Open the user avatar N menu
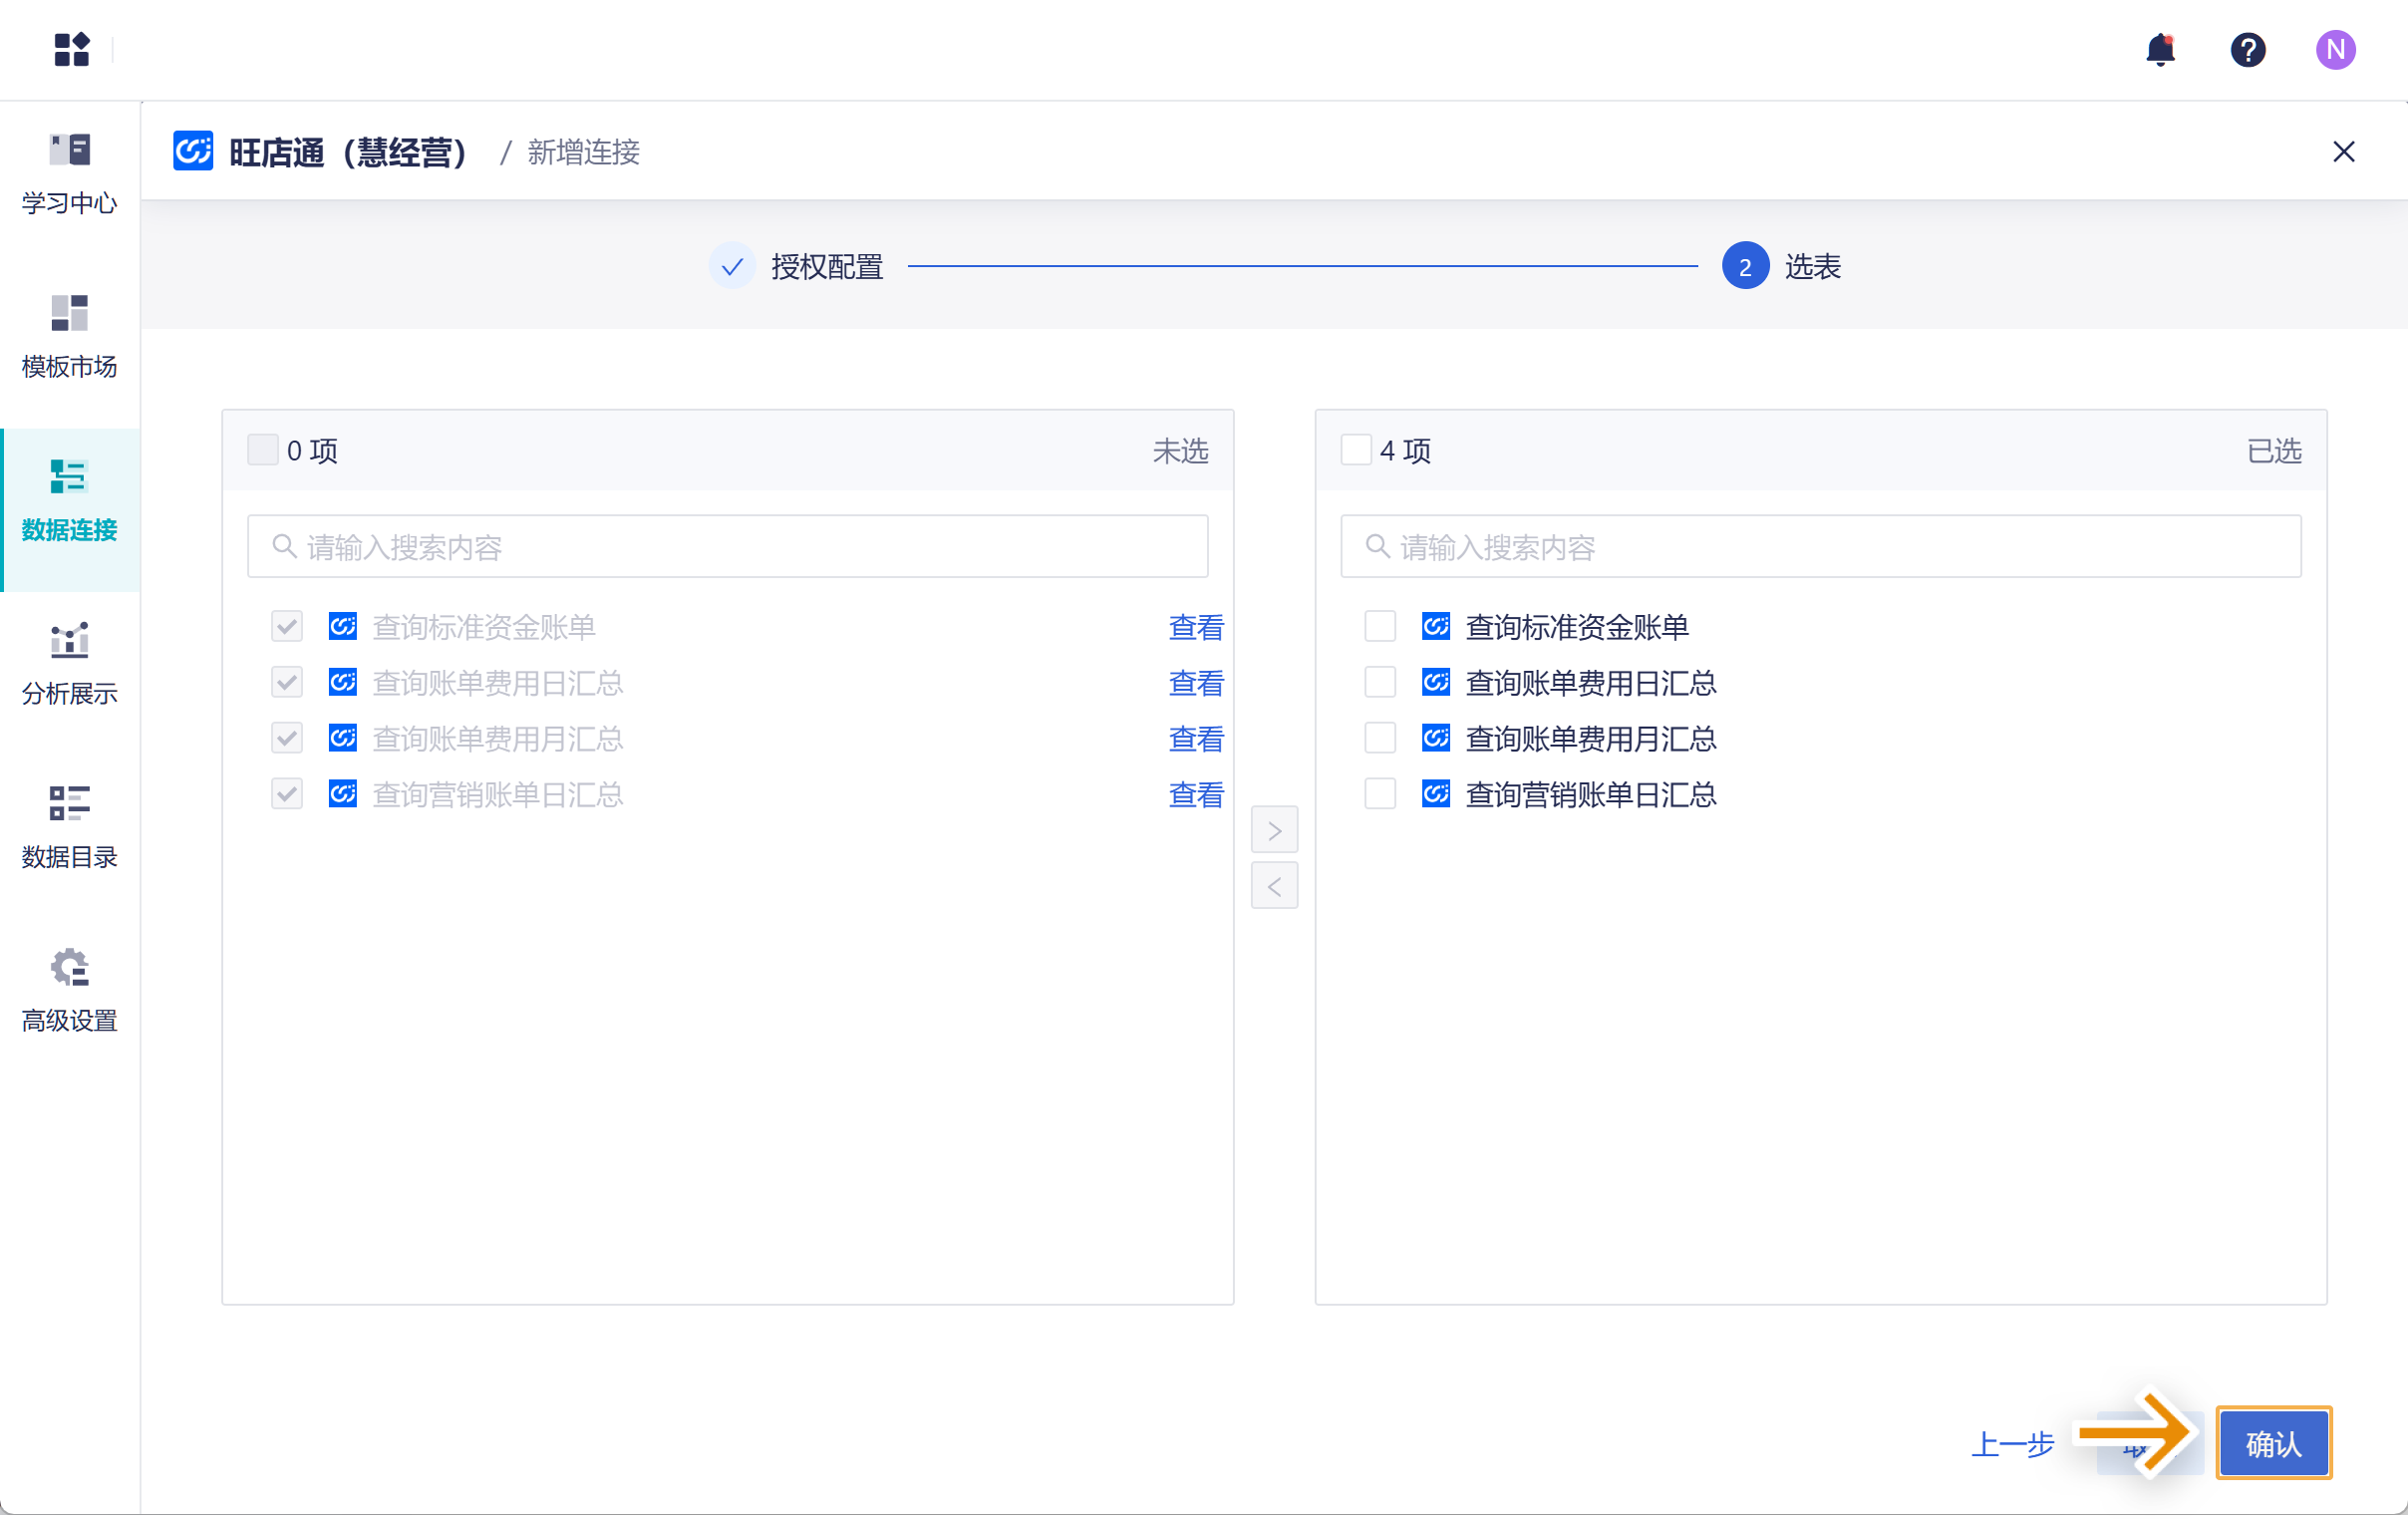Image resolution: width=2408 pixels, height=1519 pixels. [2334, 49]
